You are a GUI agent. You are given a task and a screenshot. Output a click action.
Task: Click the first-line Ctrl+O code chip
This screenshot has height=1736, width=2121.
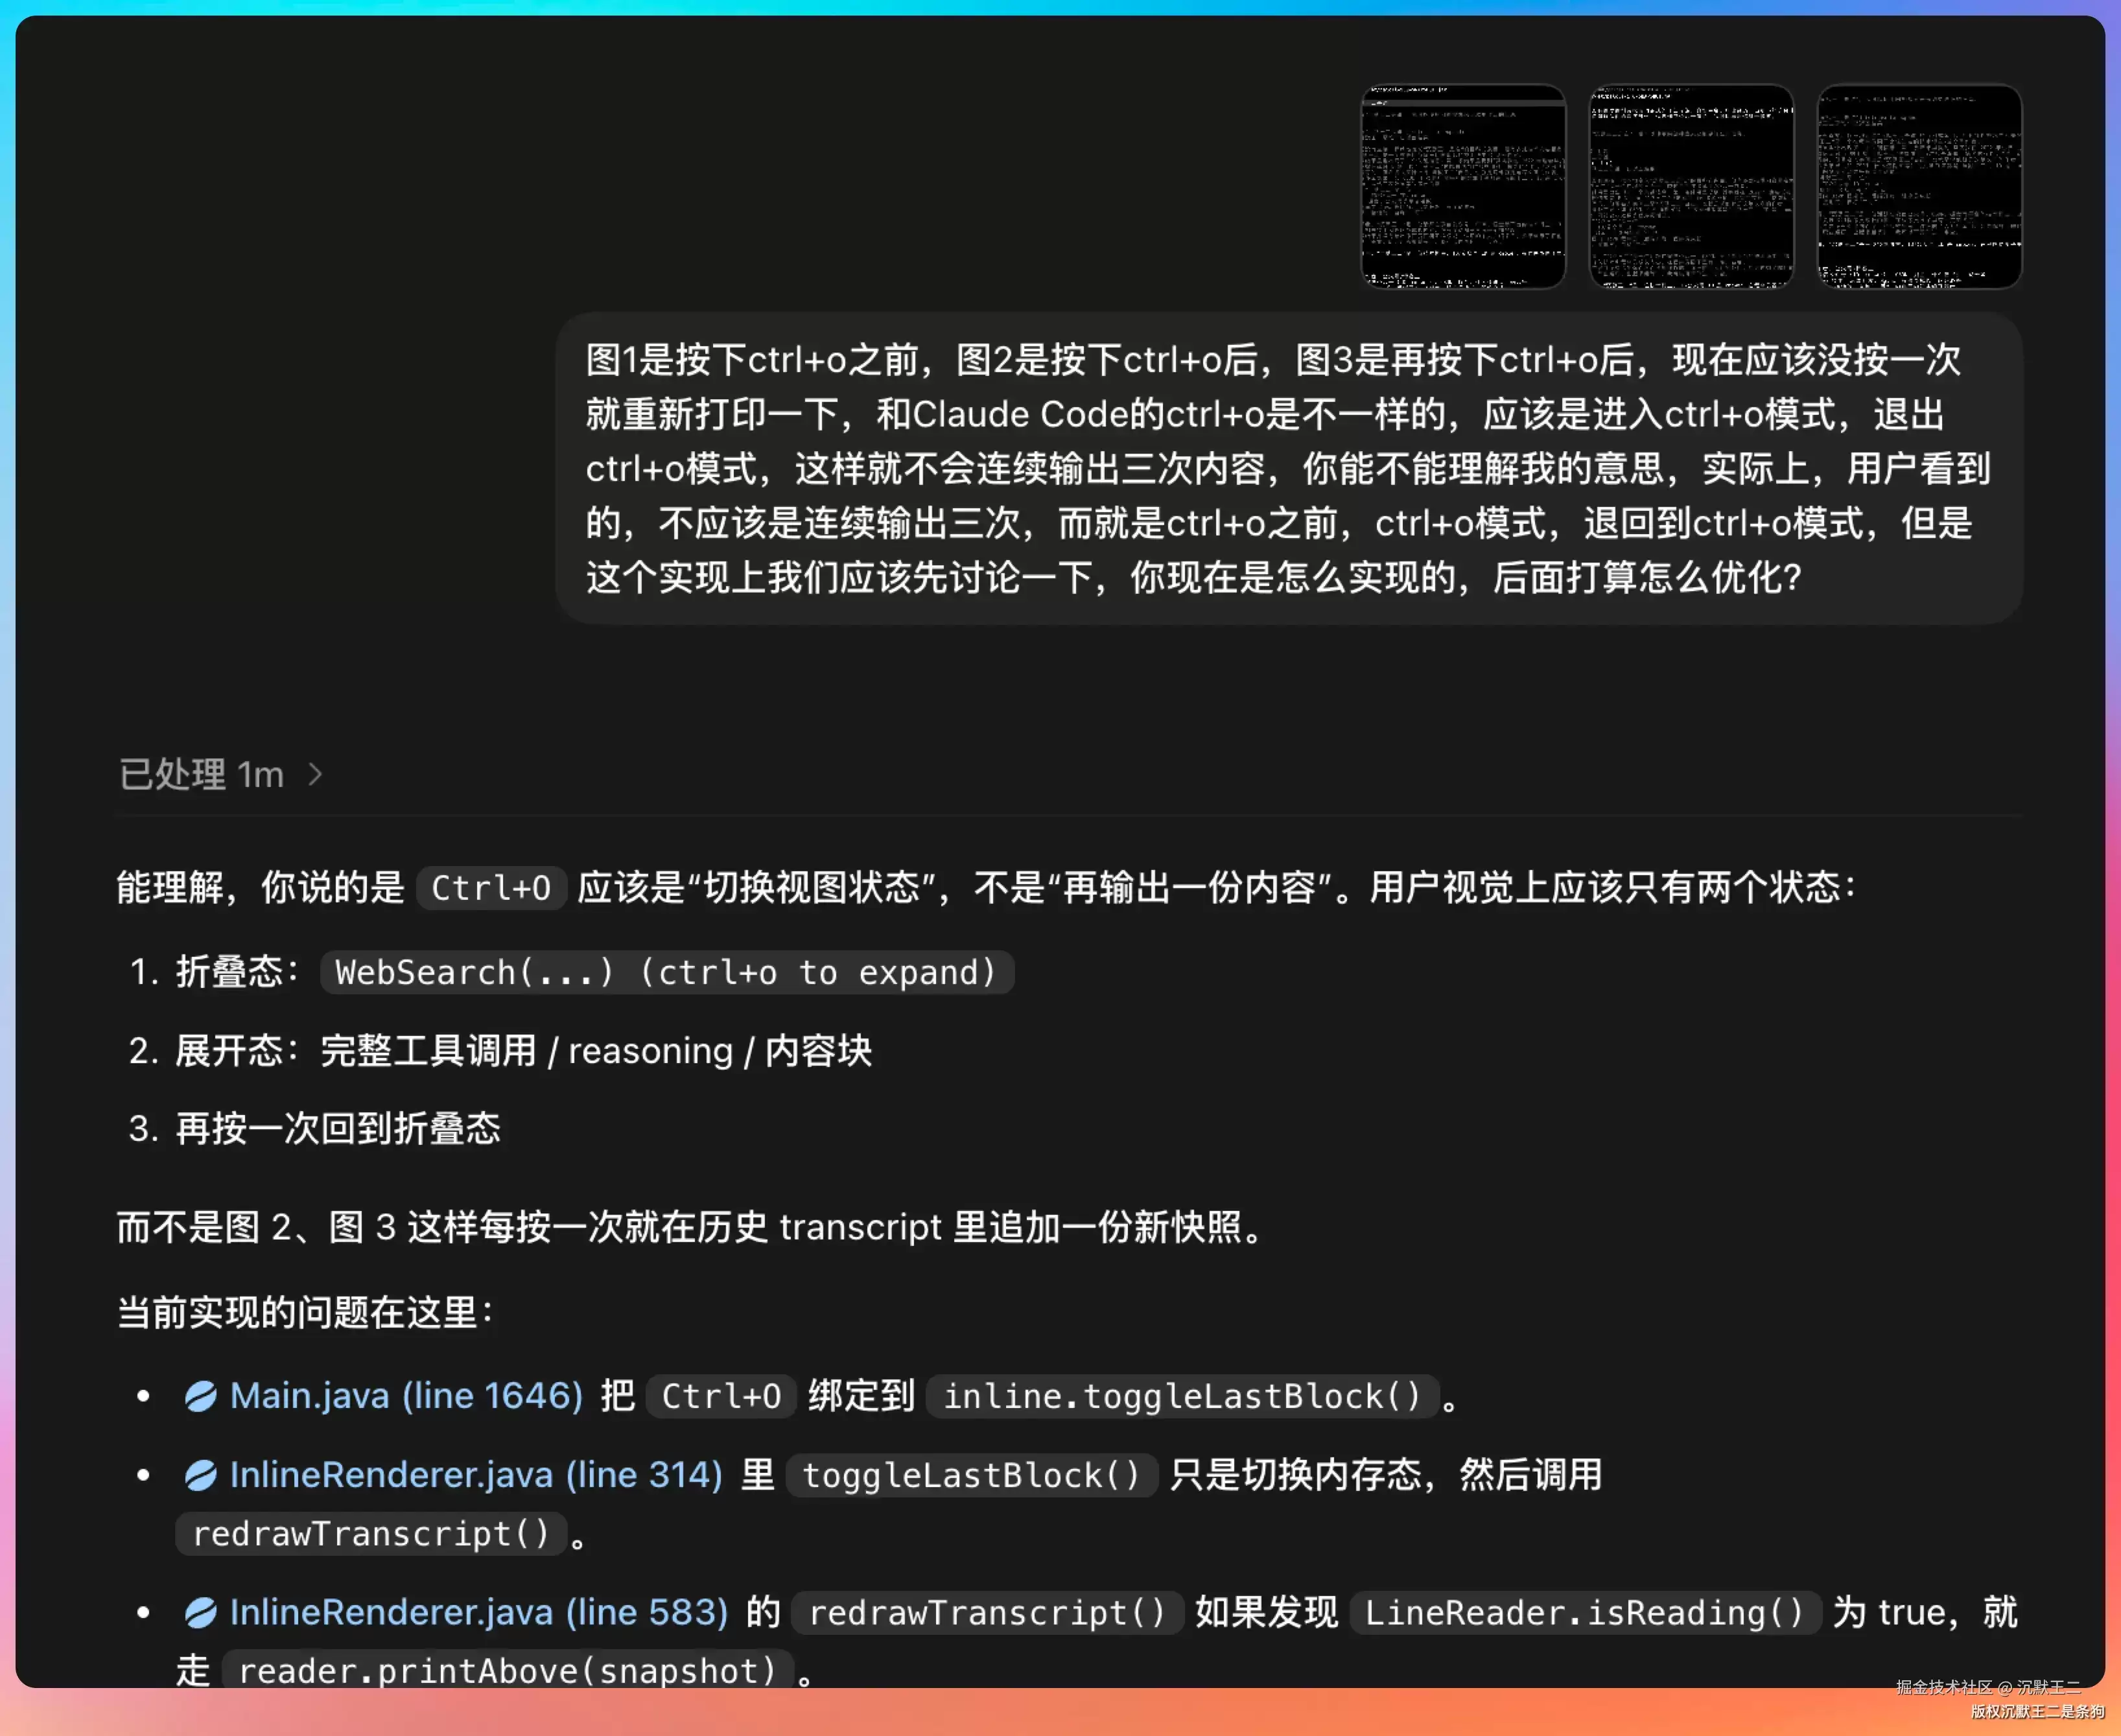(491, 887)
